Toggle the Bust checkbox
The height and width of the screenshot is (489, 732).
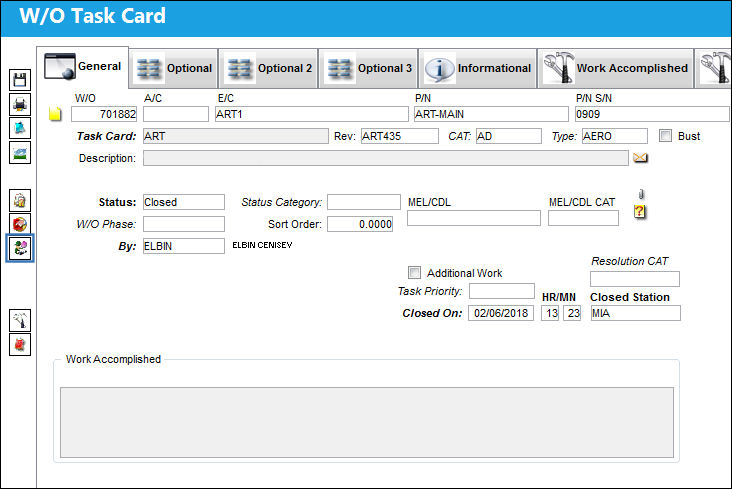pyautogui.click(x=665, y=136)
